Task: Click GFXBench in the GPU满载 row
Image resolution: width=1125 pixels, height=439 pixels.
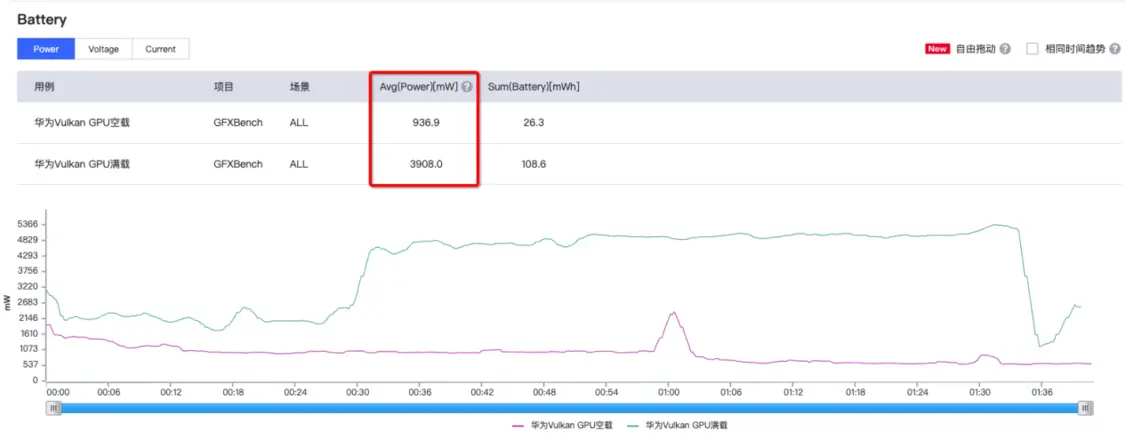Action: (x=238, y=164)
